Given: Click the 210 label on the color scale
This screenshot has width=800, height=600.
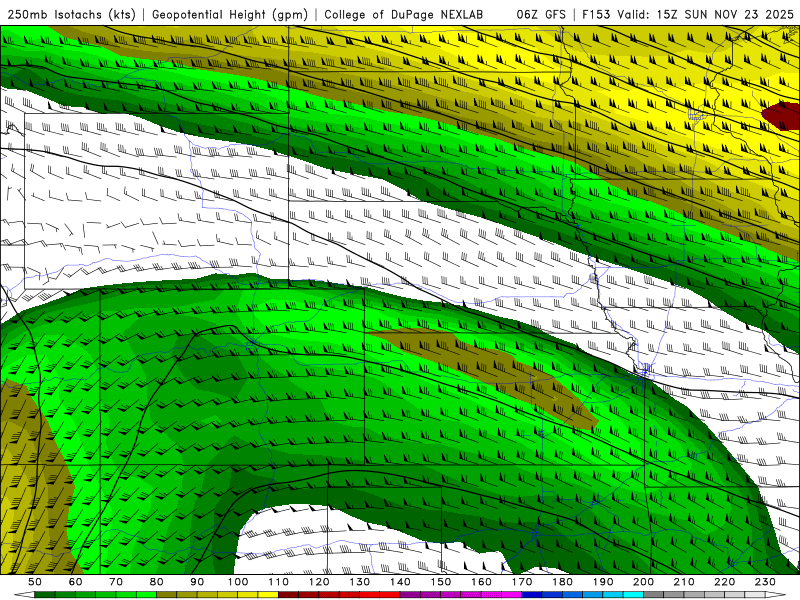Looking at the screenshot, I should click(x=684, y=582).
